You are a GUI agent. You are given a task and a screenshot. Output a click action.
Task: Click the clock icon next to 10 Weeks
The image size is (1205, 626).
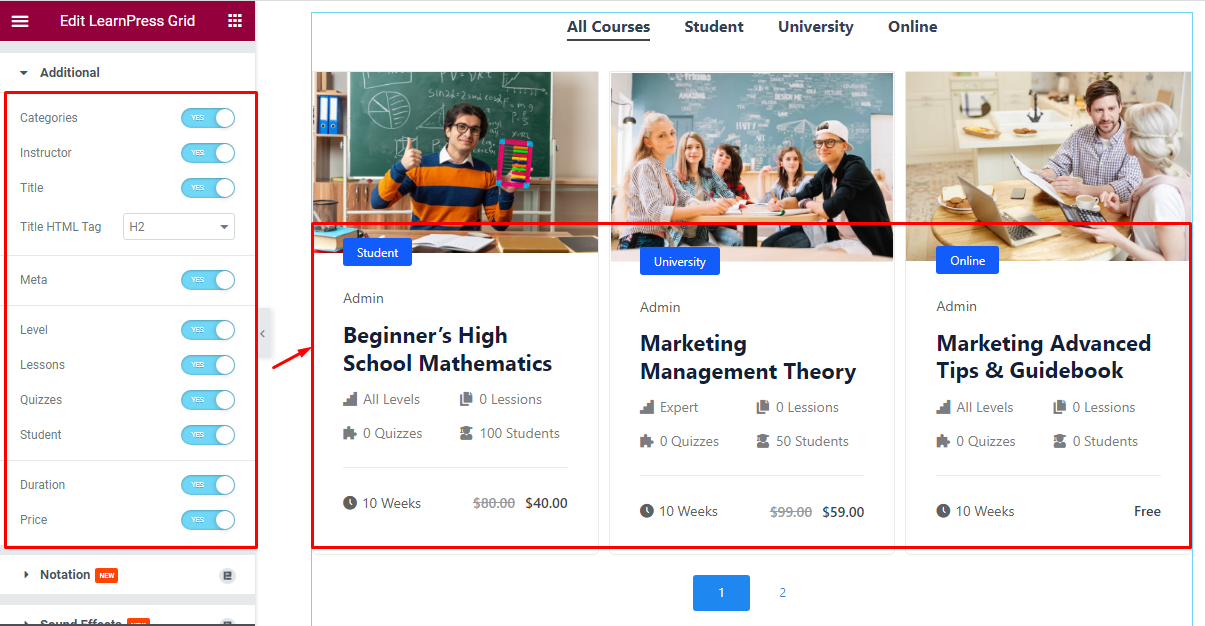(x=352, y=503)
